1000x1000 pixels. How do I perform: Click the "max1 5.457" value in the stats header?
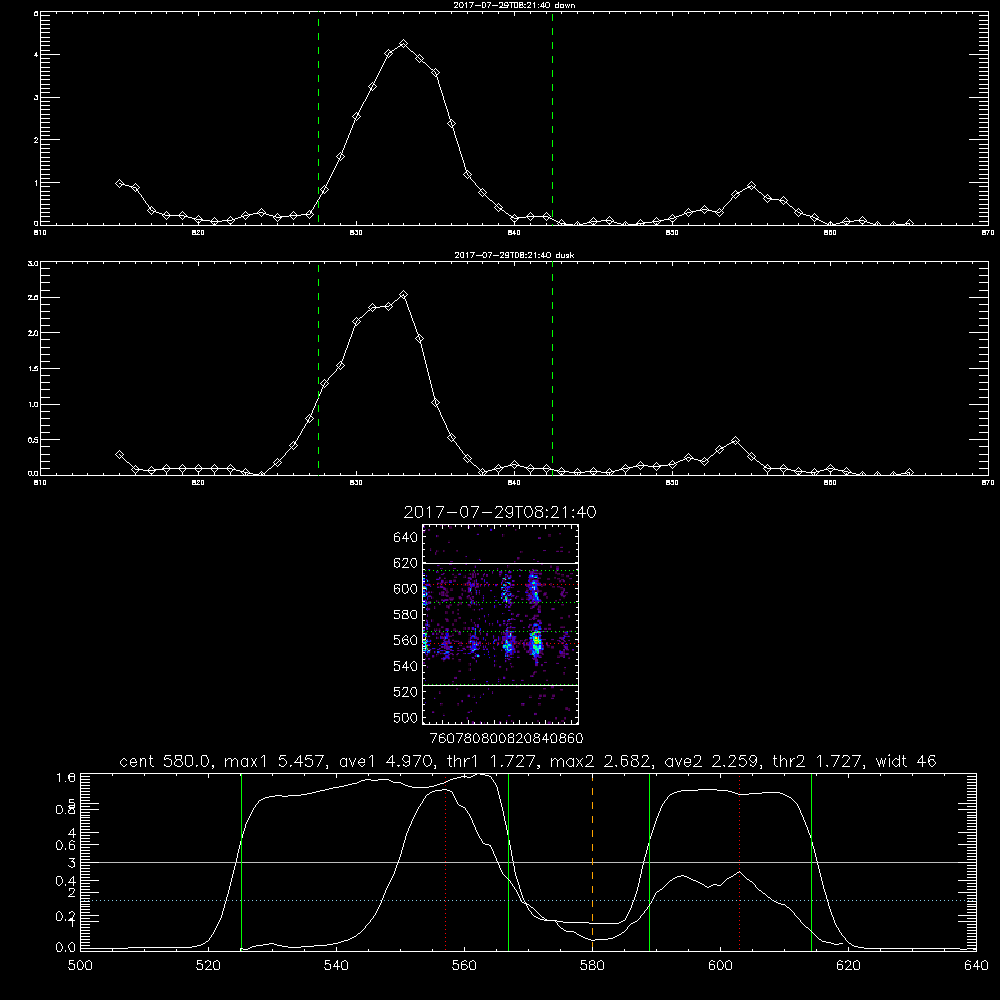click(274, 761)
